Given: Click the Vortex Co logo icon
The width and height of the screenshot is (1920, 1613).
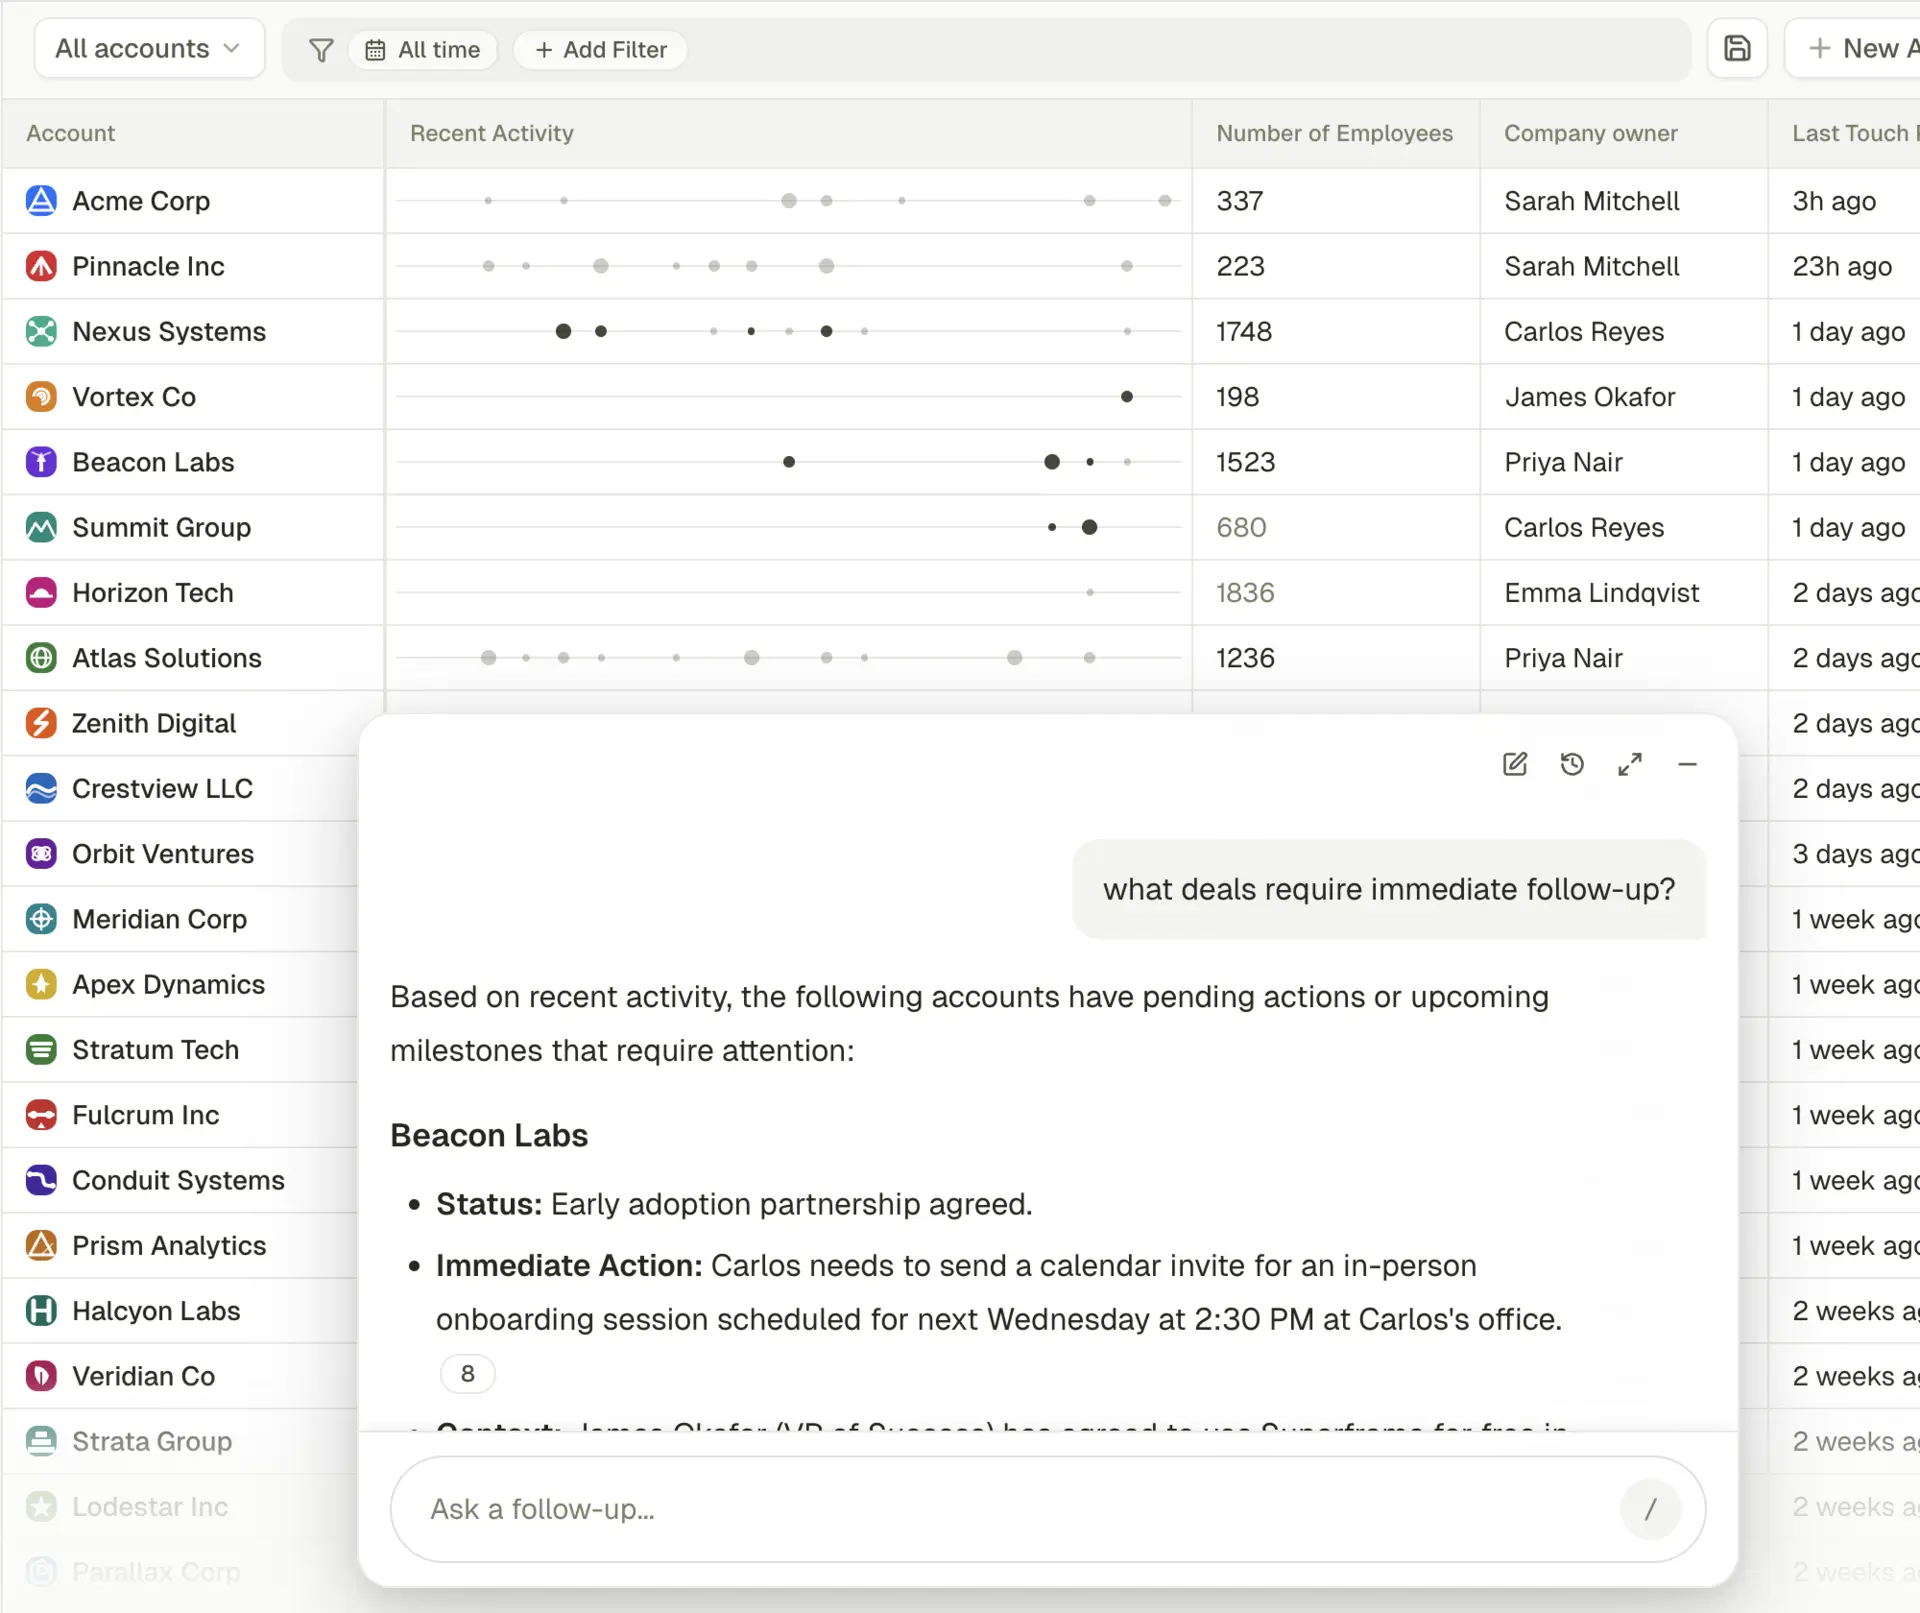Looking at the screenshot, I should point(41,397).
